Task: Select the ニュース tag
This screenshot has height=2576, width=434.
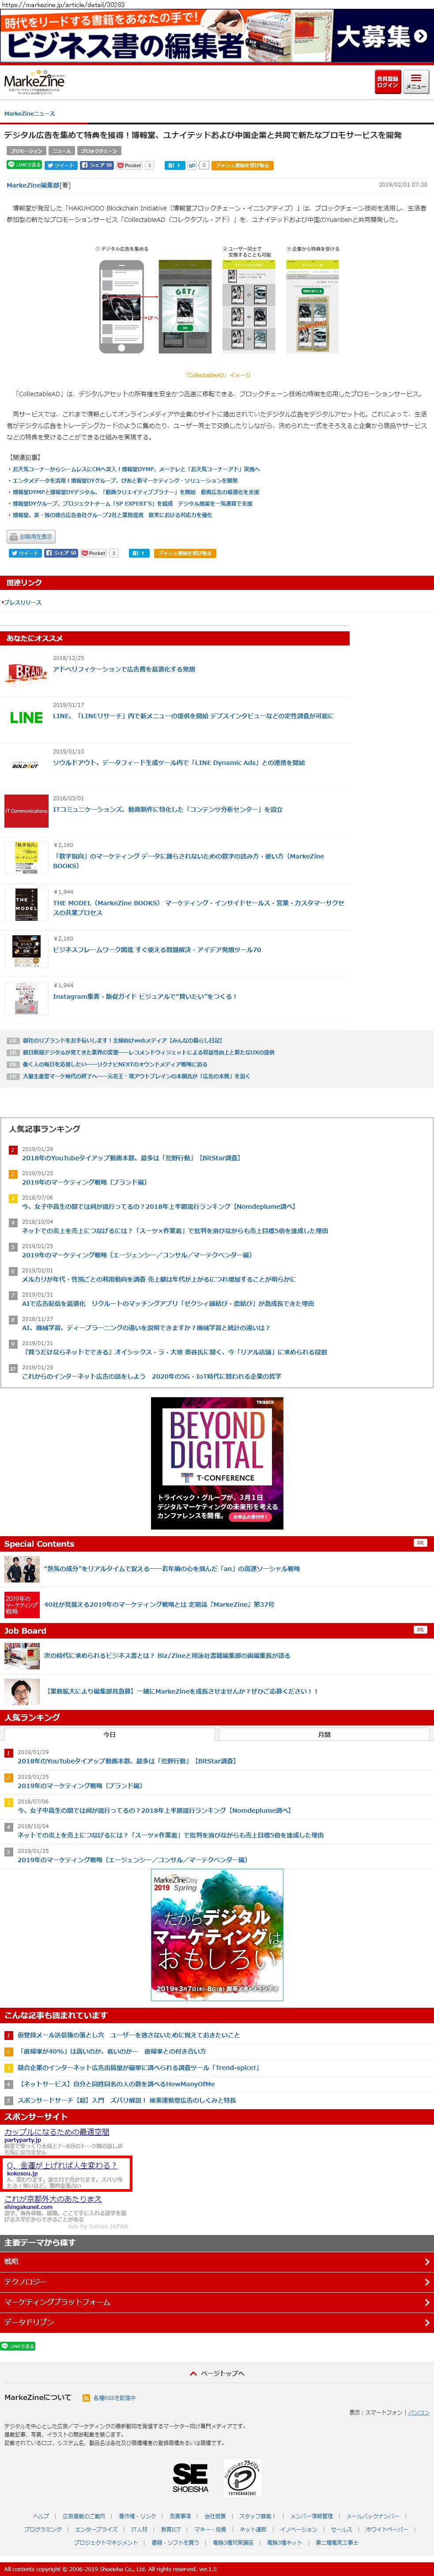Action: [61, 151]
